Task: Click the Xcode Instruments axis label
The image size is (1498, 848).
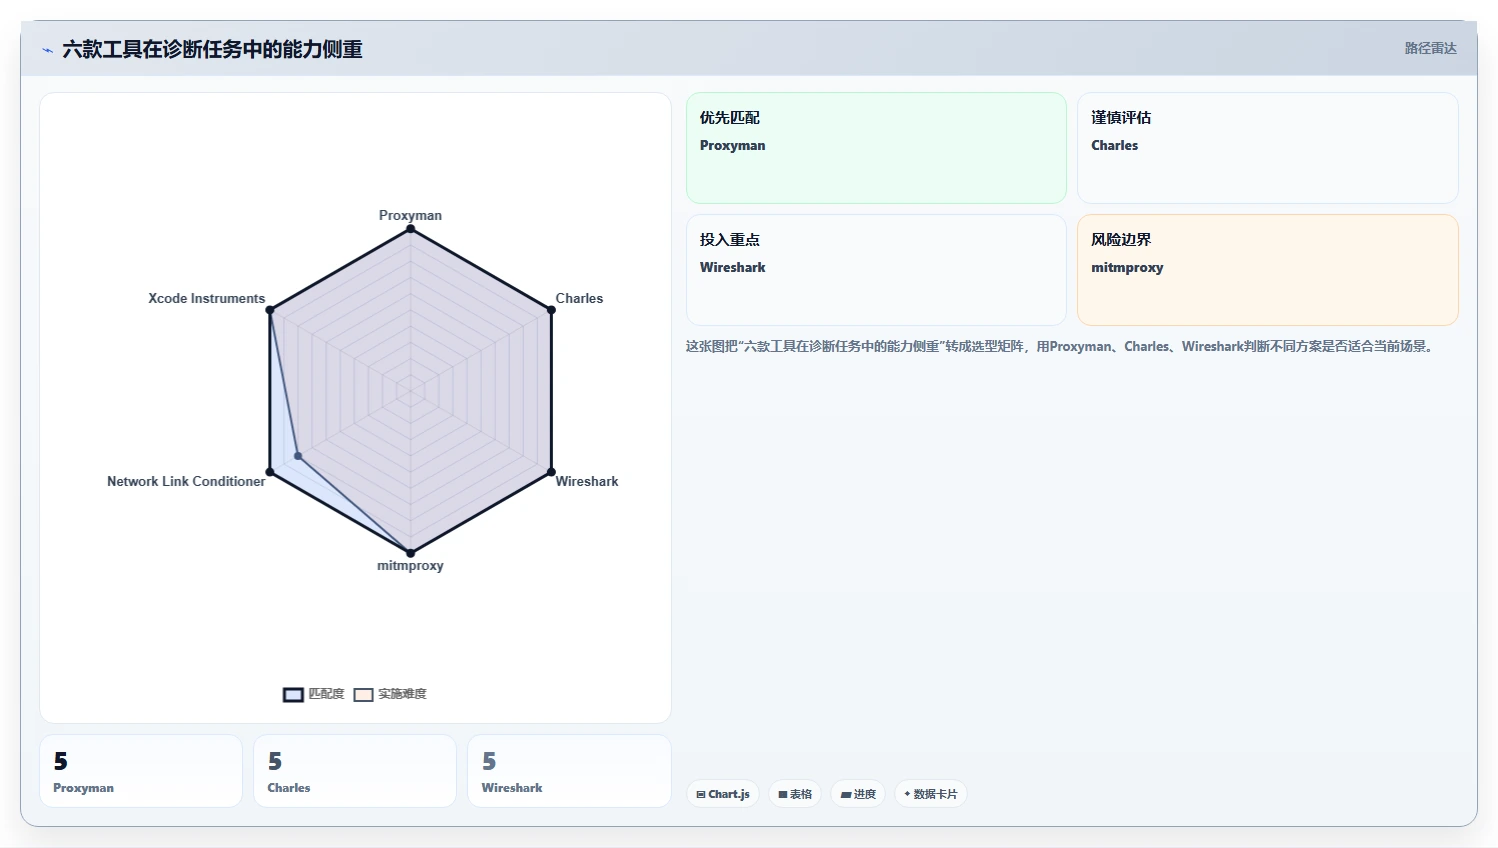Action: click(x=206, y=298)
